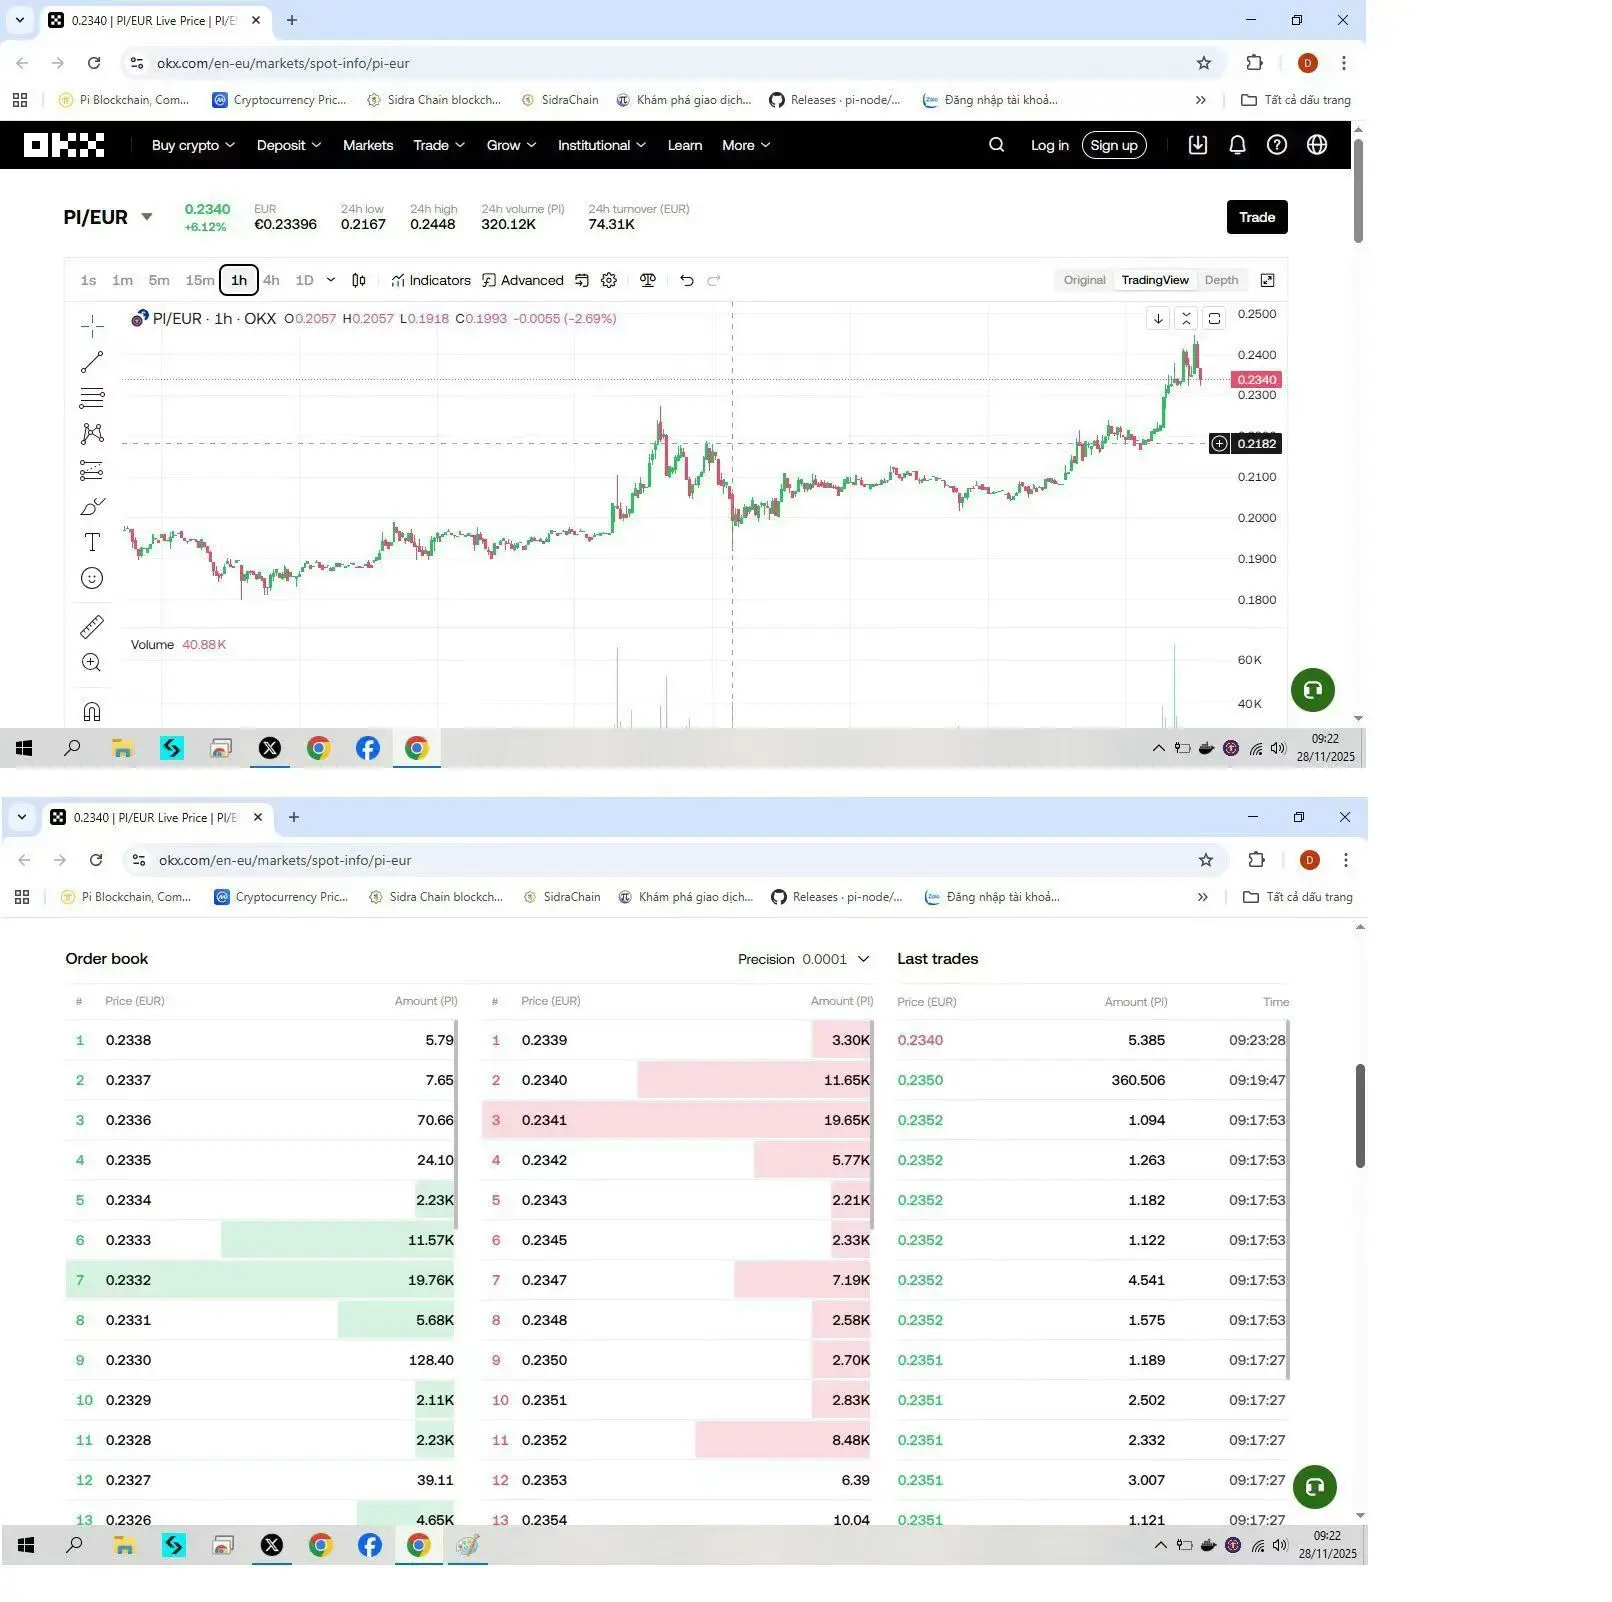1612x1602 pixels.
Task: Click the OKX search magnifier icon
Action: [997, 145]
